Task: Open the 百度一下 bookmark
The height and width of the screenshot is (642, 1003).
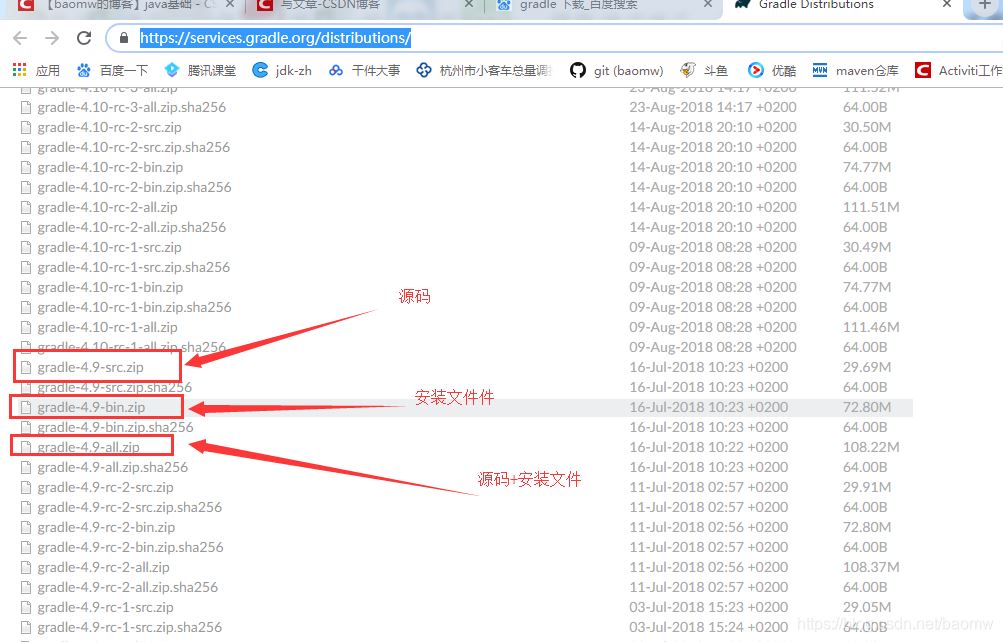Action: [112, 70]
